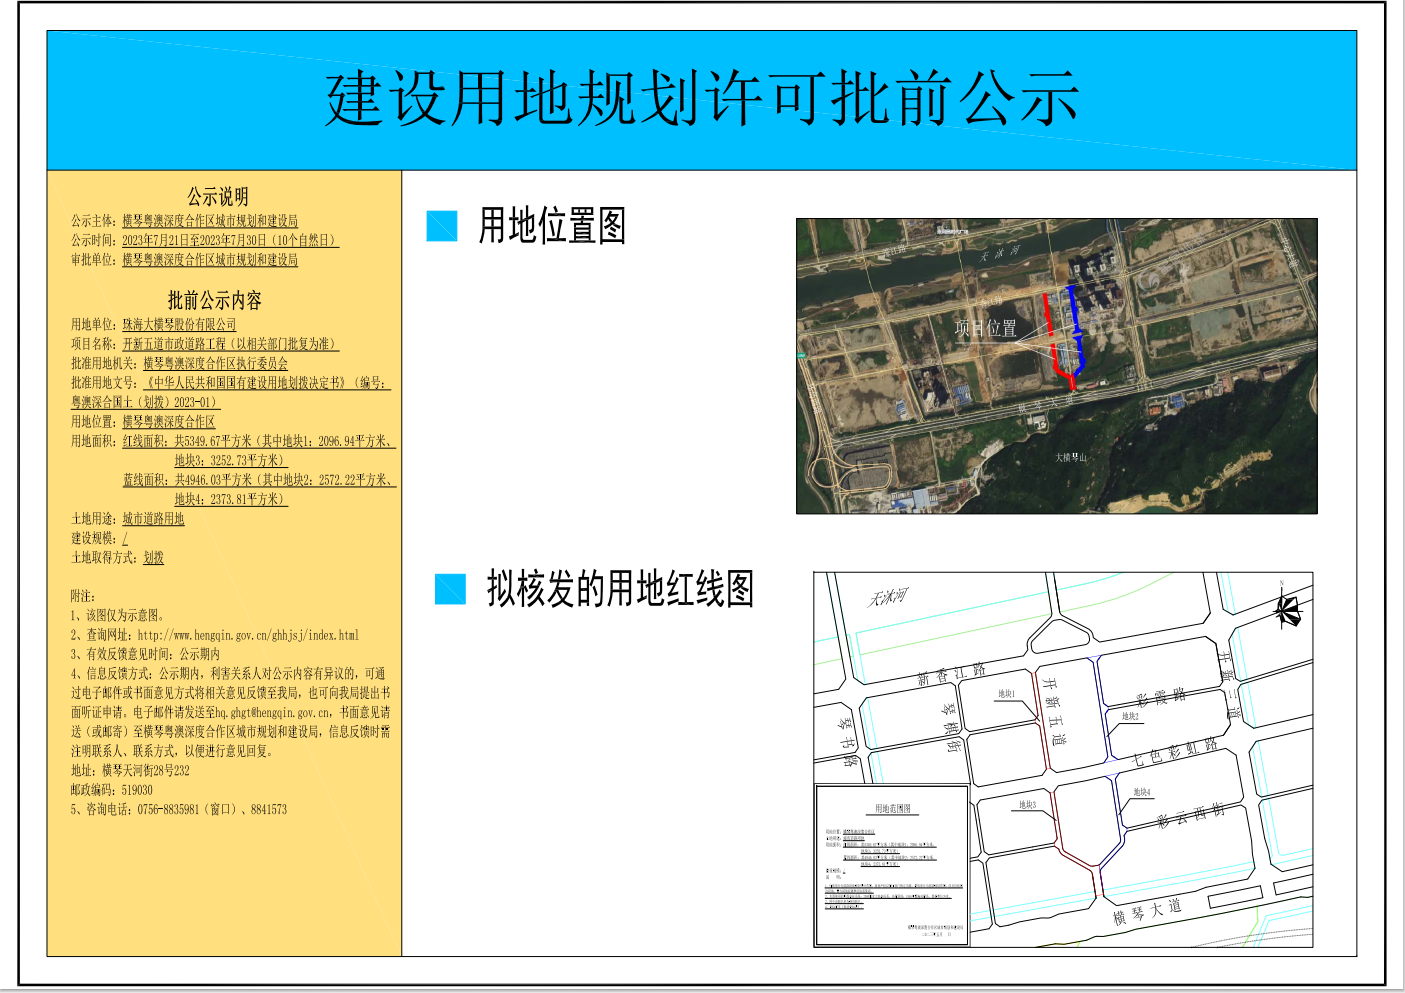Click the north arrow compass on the map
The image size is (1405, 993).
[1287, 607]
